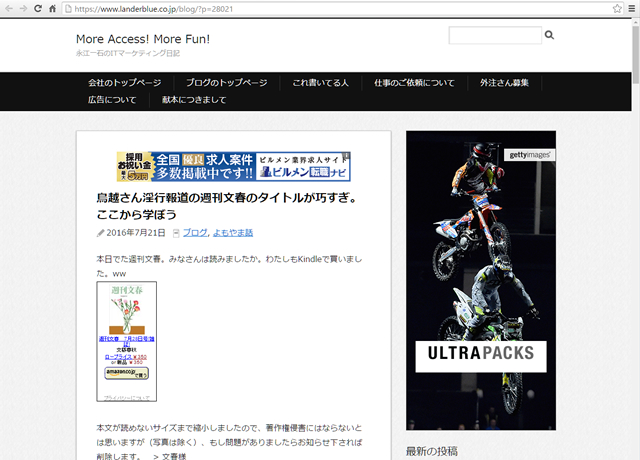The height and width of the screenshot is (460, 640).
Task: Select the 広告について menu item
Action: (x=112, y=100)
